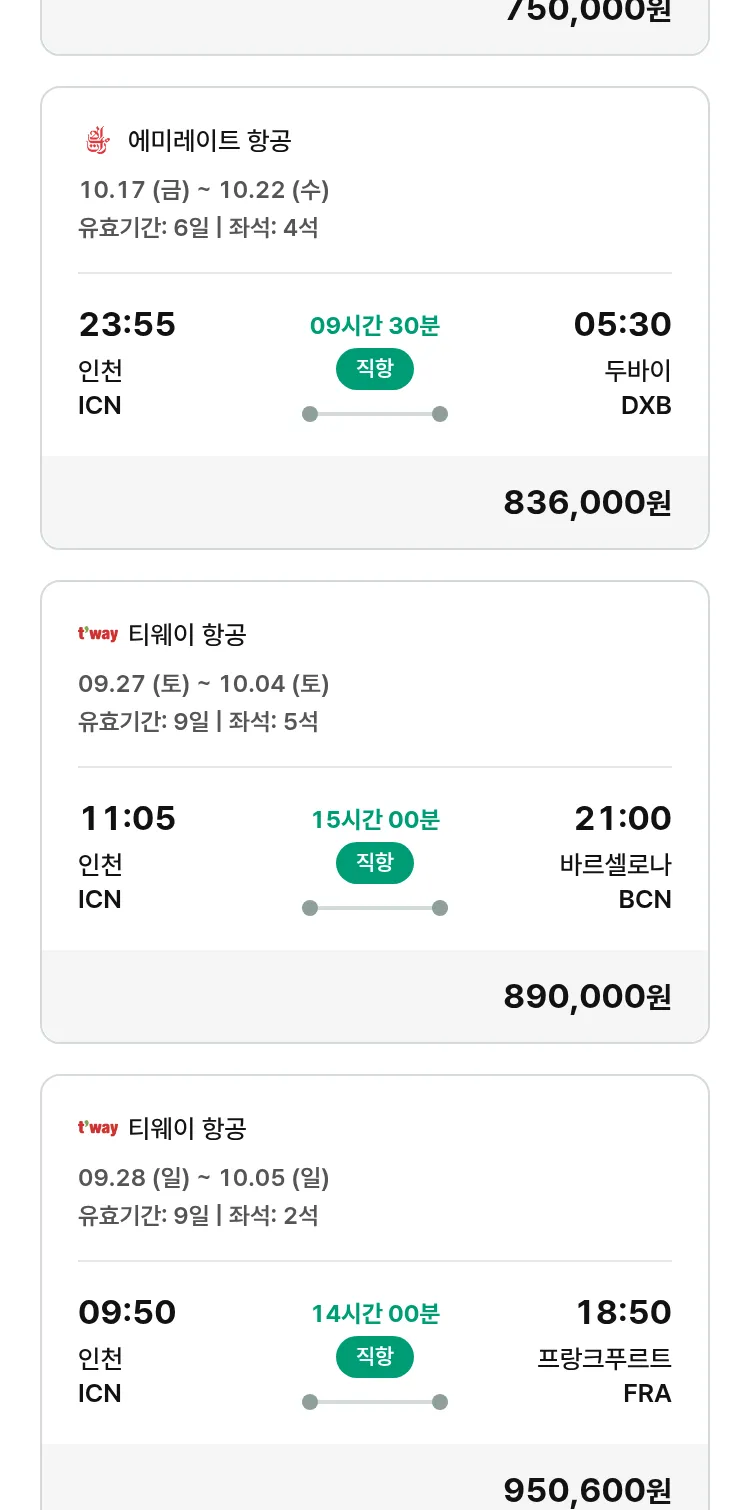Screen dimensions: 750x1510
Task: Click 티웨이 항공 name above 09.28 dates
Action: (x=187, y=1128)
